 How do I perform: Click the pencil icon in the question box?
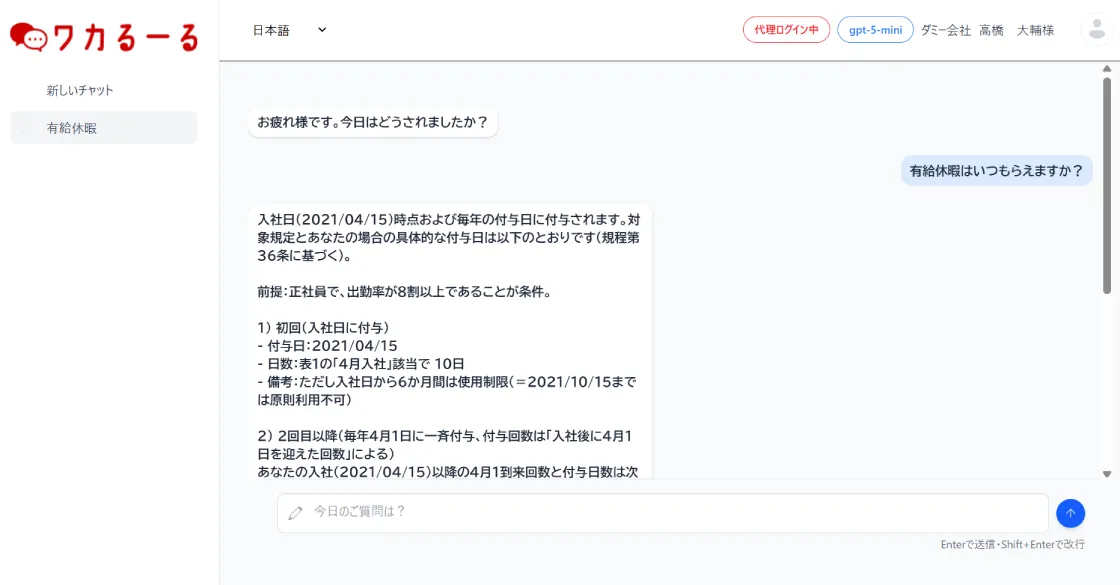295,513
